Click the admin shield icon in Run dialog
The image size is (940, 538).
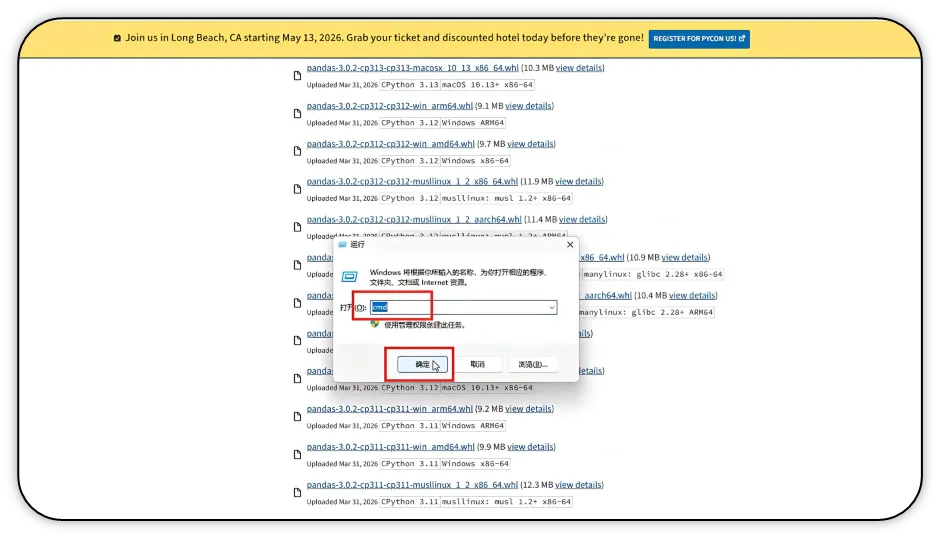pos(375,324)
